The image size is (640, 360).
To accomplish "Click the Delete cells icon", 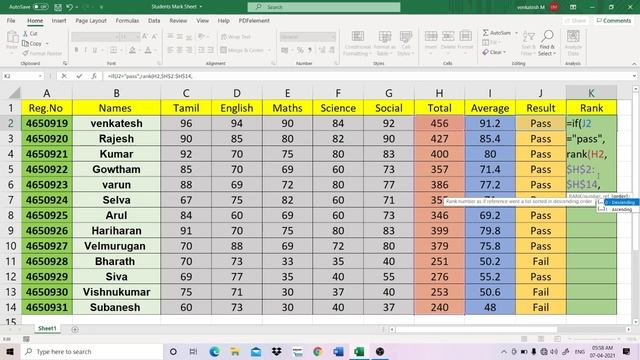I will tap(448, 37).
